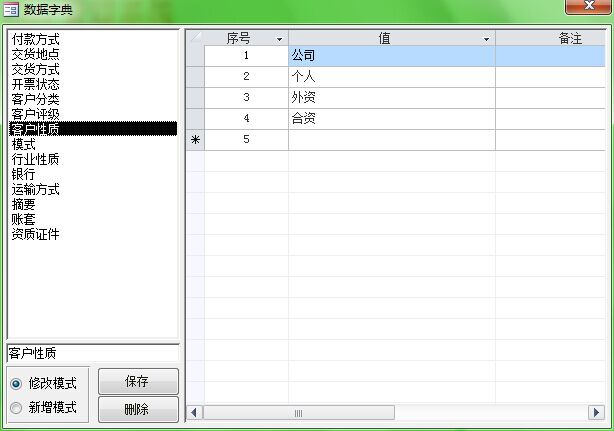Viewport: 614px width, 431px height.
Task: Click the 客户性质 text input field
Action: (93, 353)
